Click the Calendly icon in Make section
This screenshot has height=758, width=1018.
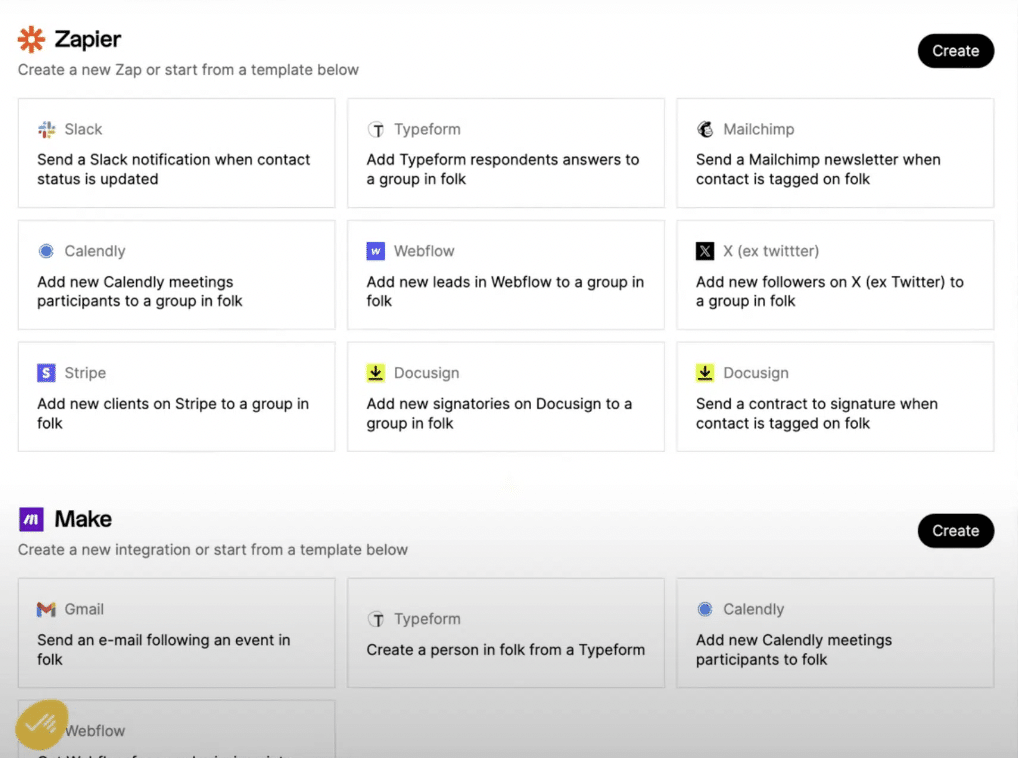point(705,609)
